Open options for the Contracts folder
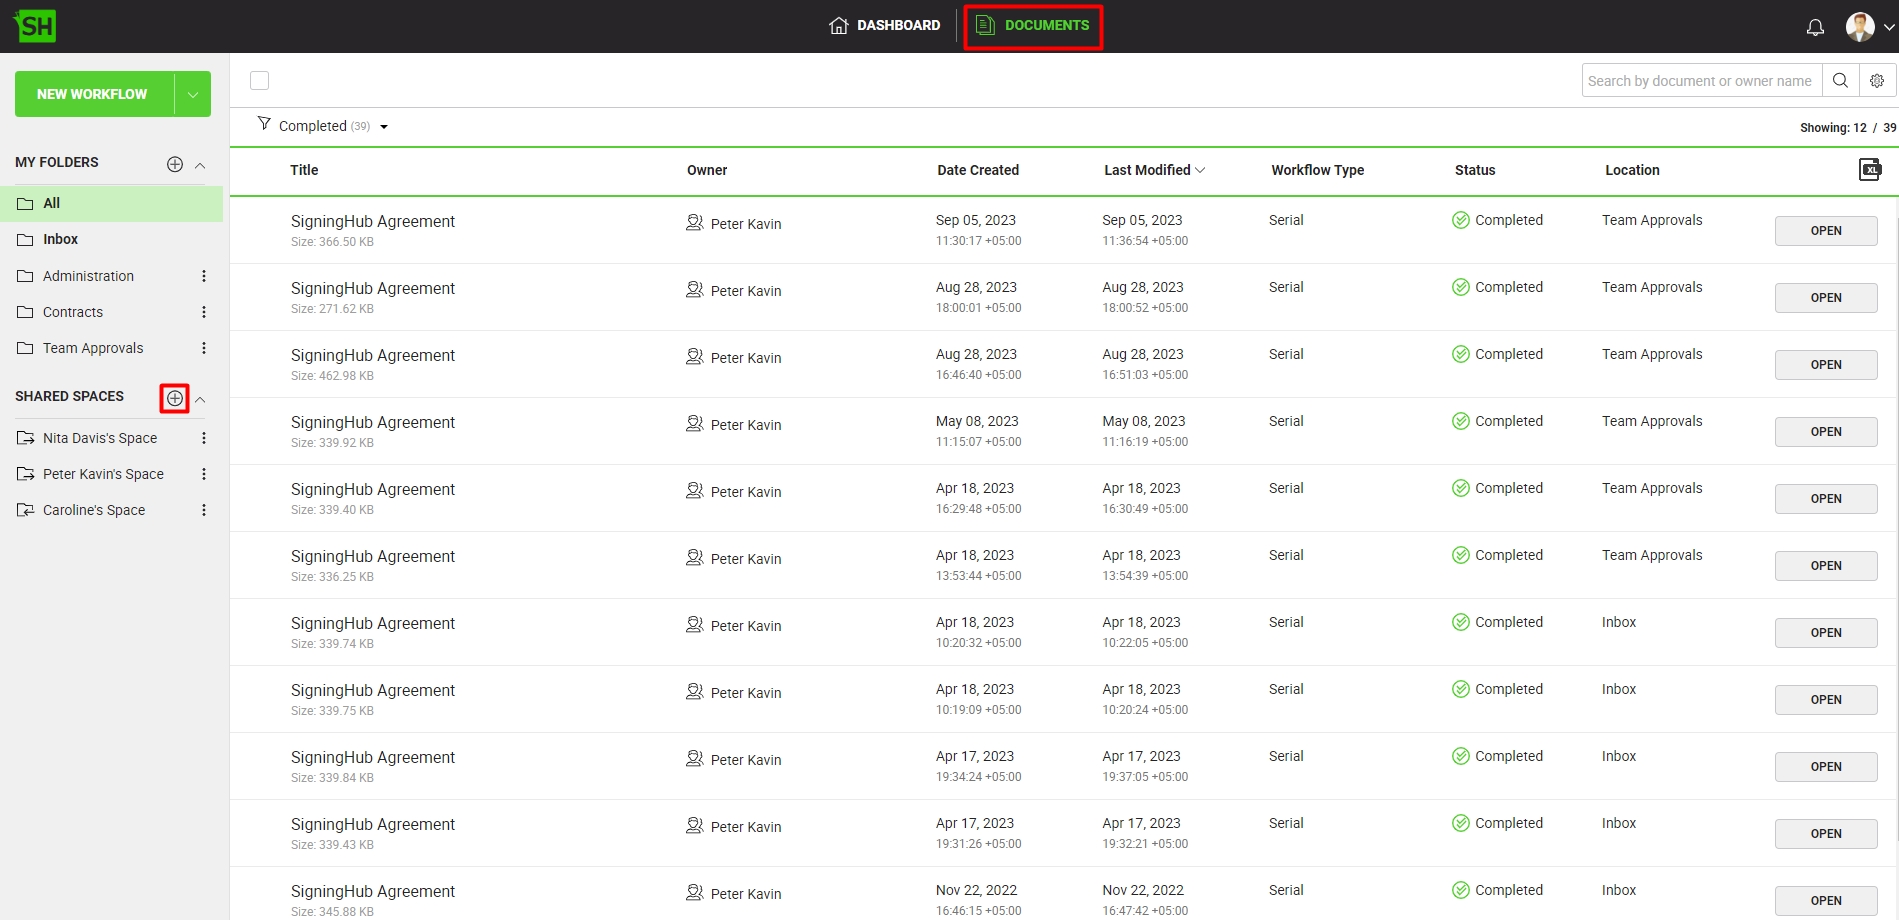This screenshot has height=920, width=1899. pyautogui.click(x=204, y=312)
